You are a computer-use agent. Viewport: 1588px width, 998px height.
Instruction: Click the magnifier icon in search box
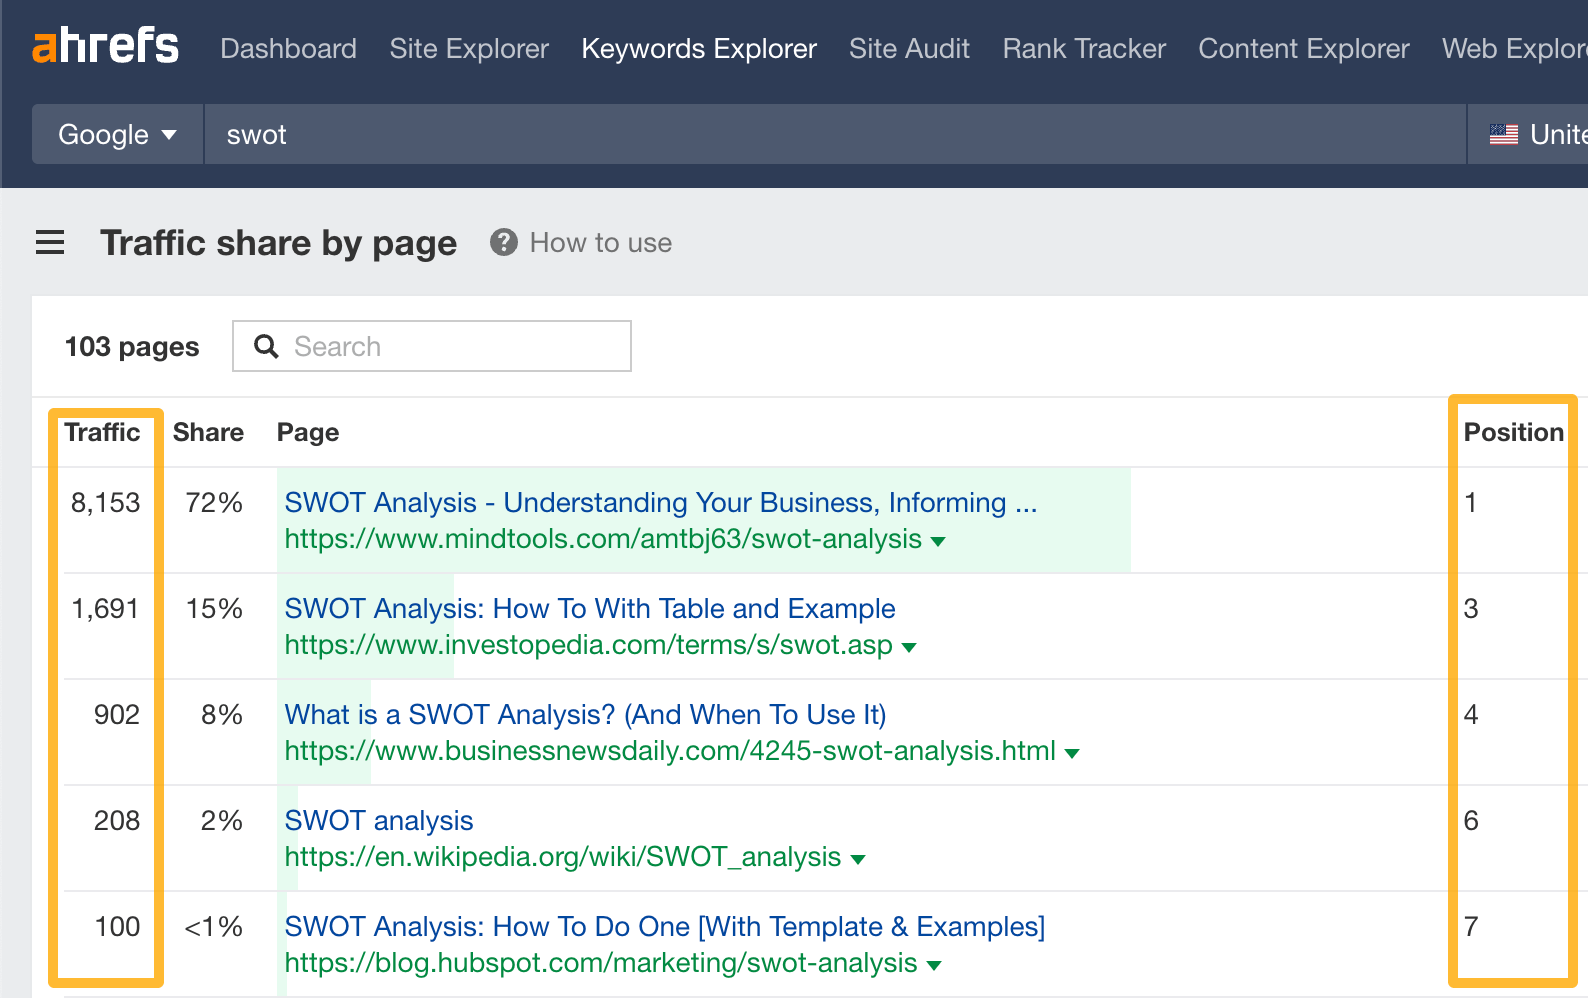(x=266, y=347)
